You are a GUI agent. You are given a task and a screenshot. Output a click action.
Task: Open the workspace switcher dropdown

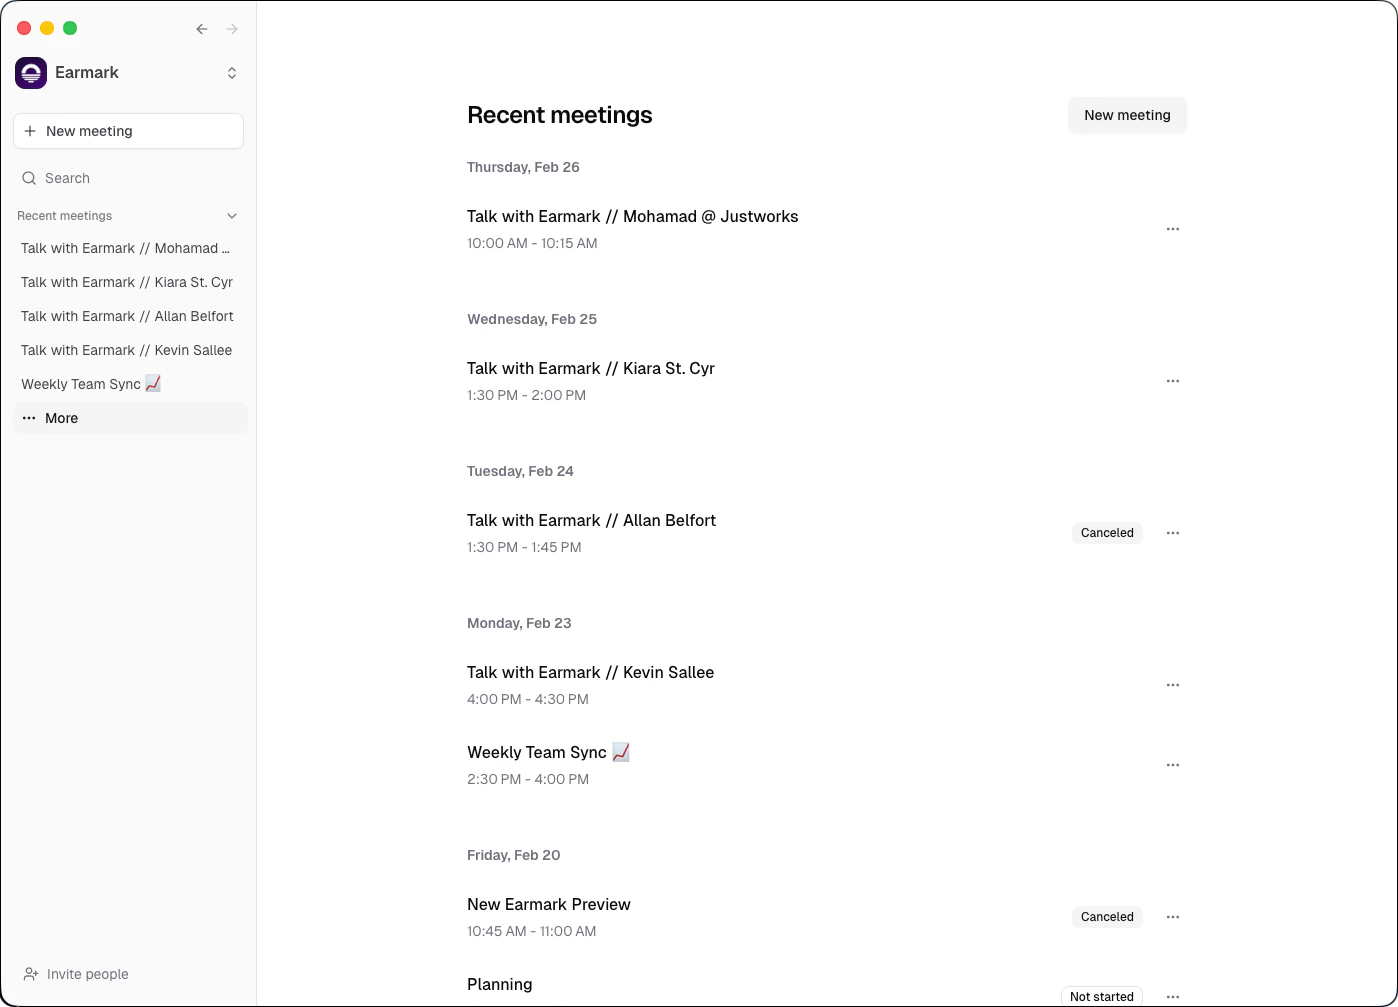click(231, 72)
